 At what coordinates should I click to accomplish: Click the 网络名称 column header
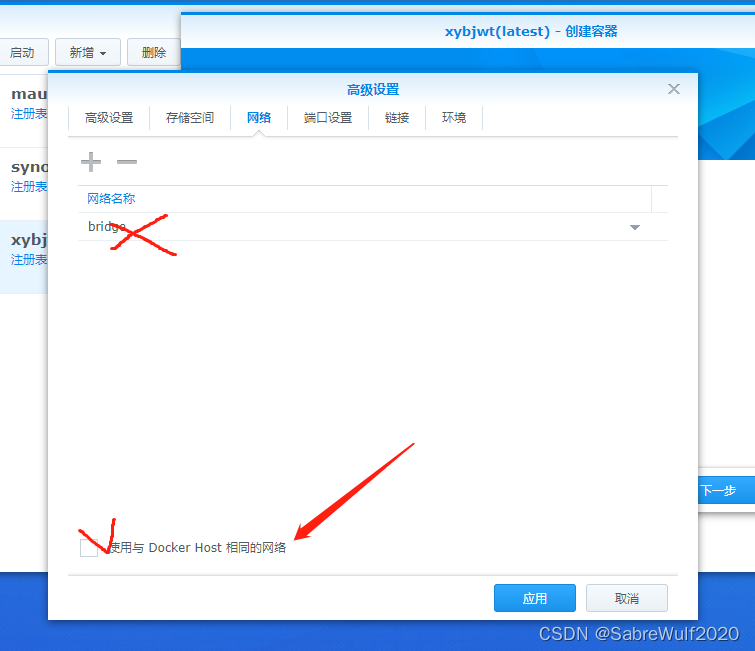[364, 198]
